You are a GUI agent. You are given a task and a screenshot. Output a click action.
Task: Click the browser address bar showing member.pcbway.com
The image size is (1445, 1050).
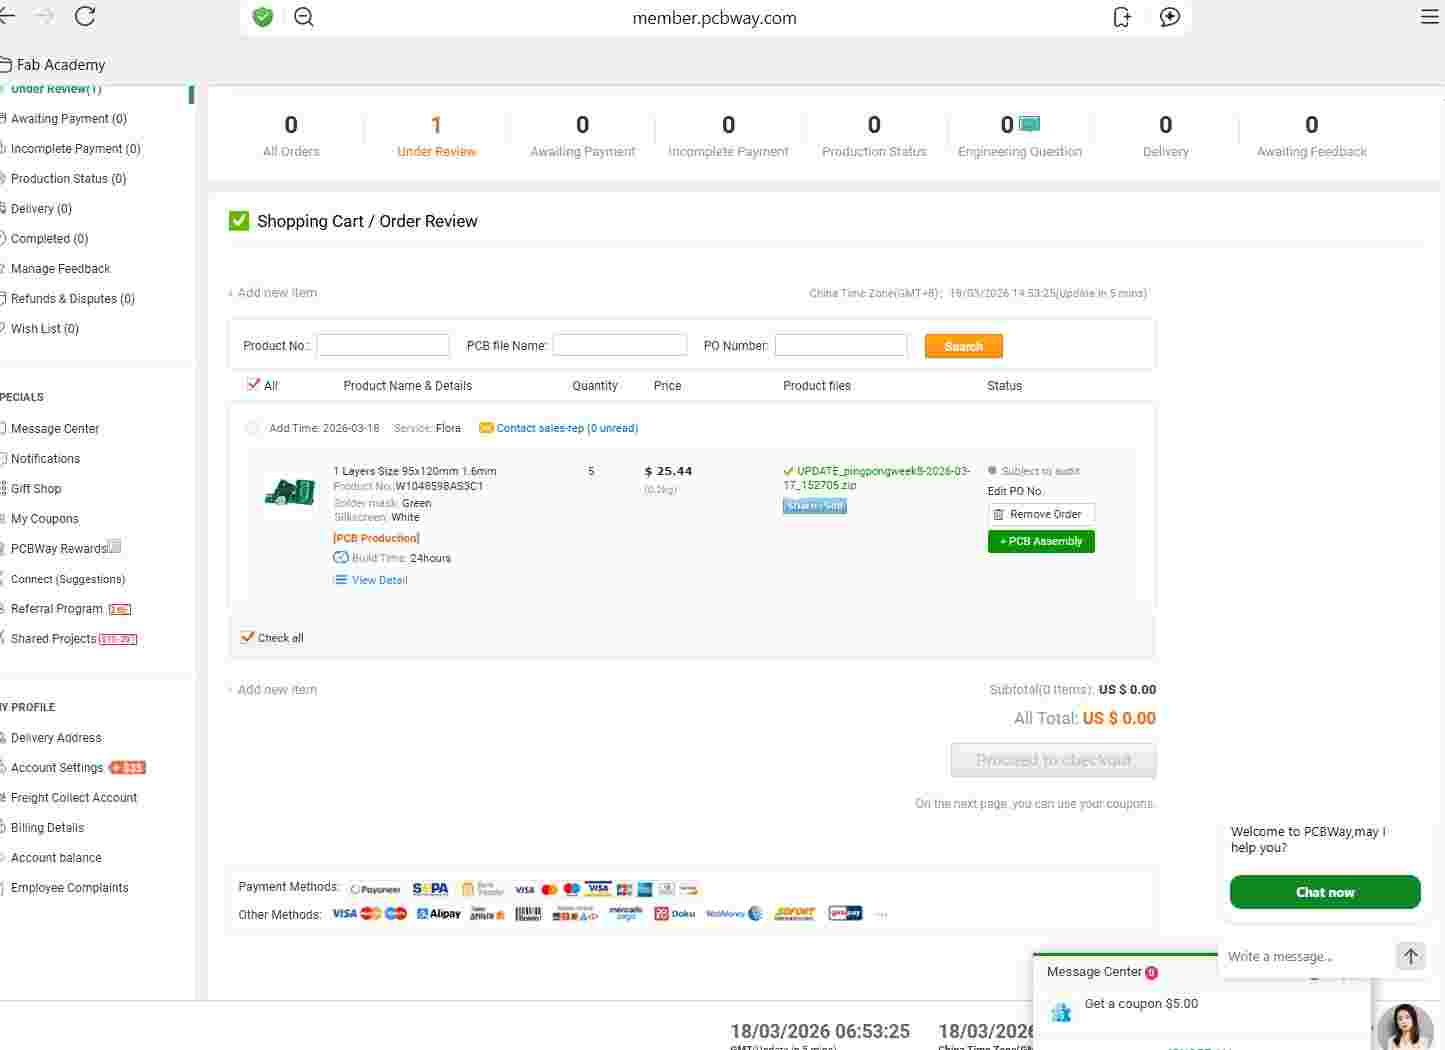714,17
